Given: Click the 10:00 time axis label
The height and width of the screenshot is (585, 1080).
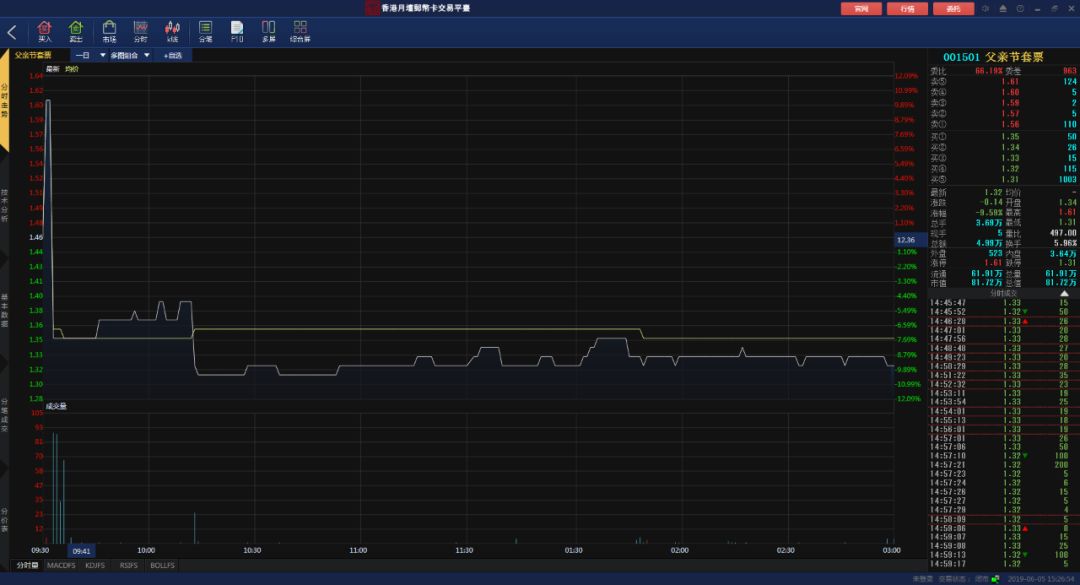Looking at the screenshot, I should pos(146,551).
